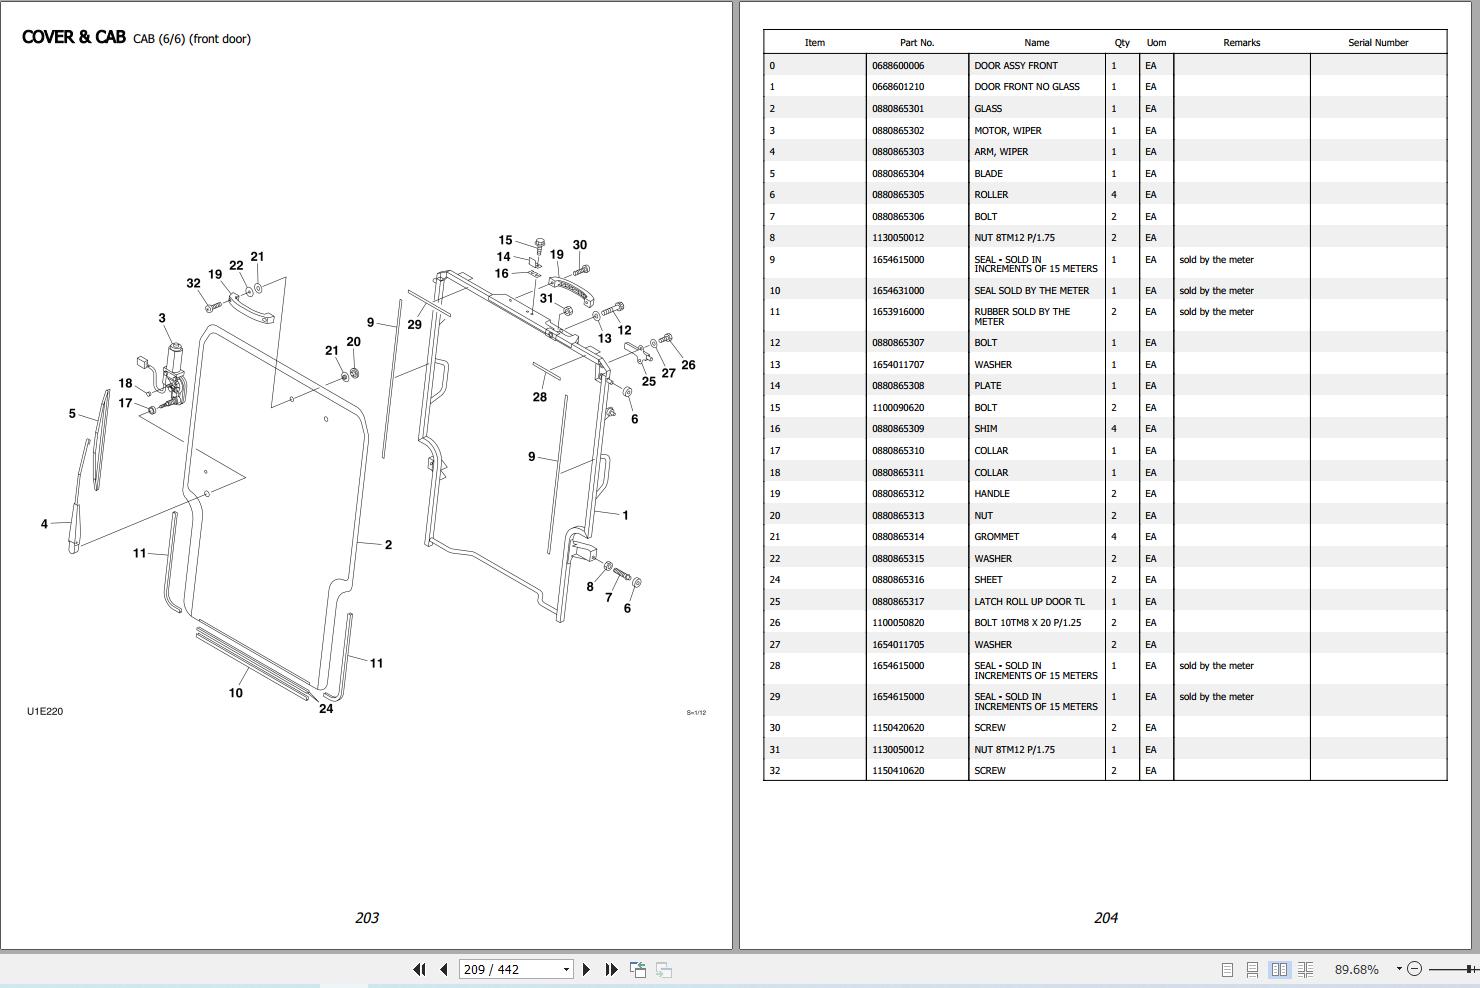Screen dimensions: 1480x988
Task: Click the ROLLER name cell
Action: [991, 195]
